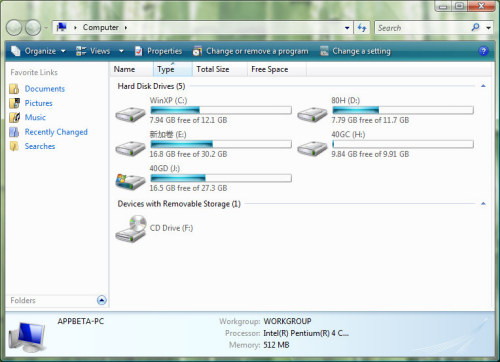Click inside the Search input field
Viewport: 500px width, 362px height.
coord(422,28)
